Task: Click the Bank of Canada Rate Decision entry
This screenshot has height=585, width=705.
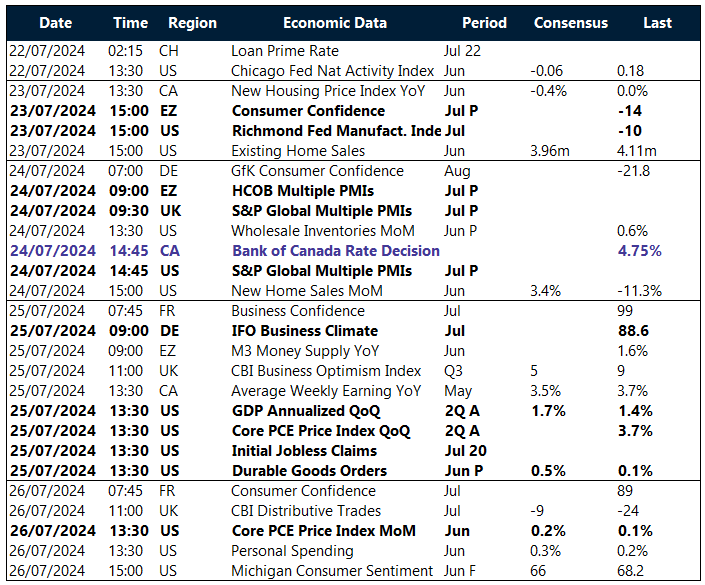Action: (x=335, y=250)
